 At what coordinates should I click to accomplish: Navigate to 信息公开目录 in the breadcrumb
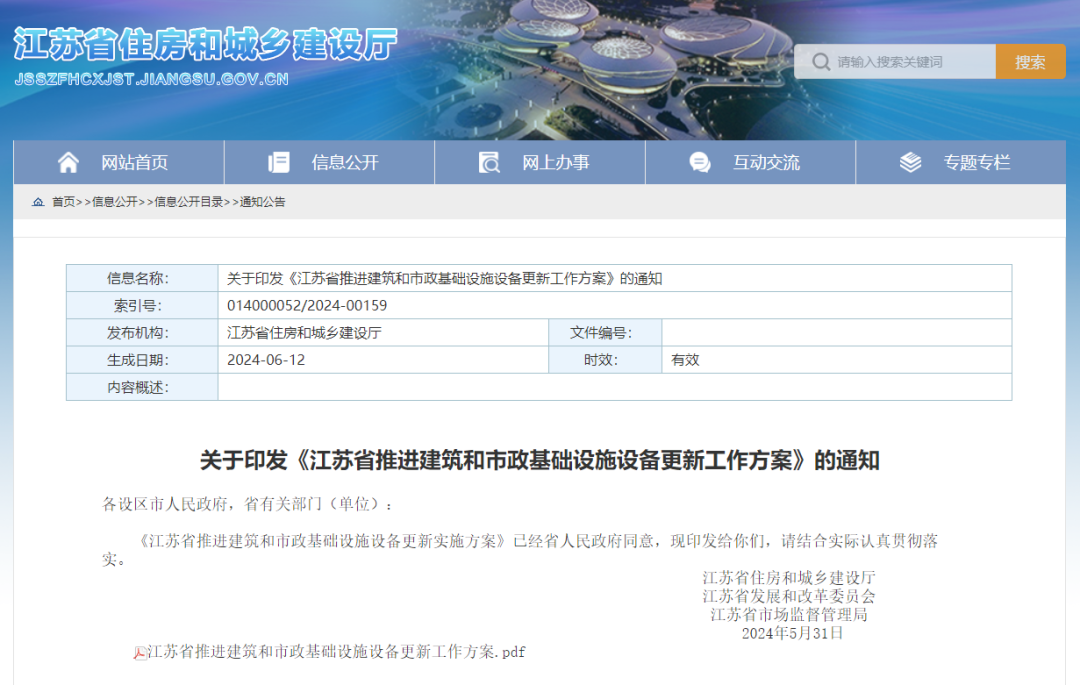[189, 202]
